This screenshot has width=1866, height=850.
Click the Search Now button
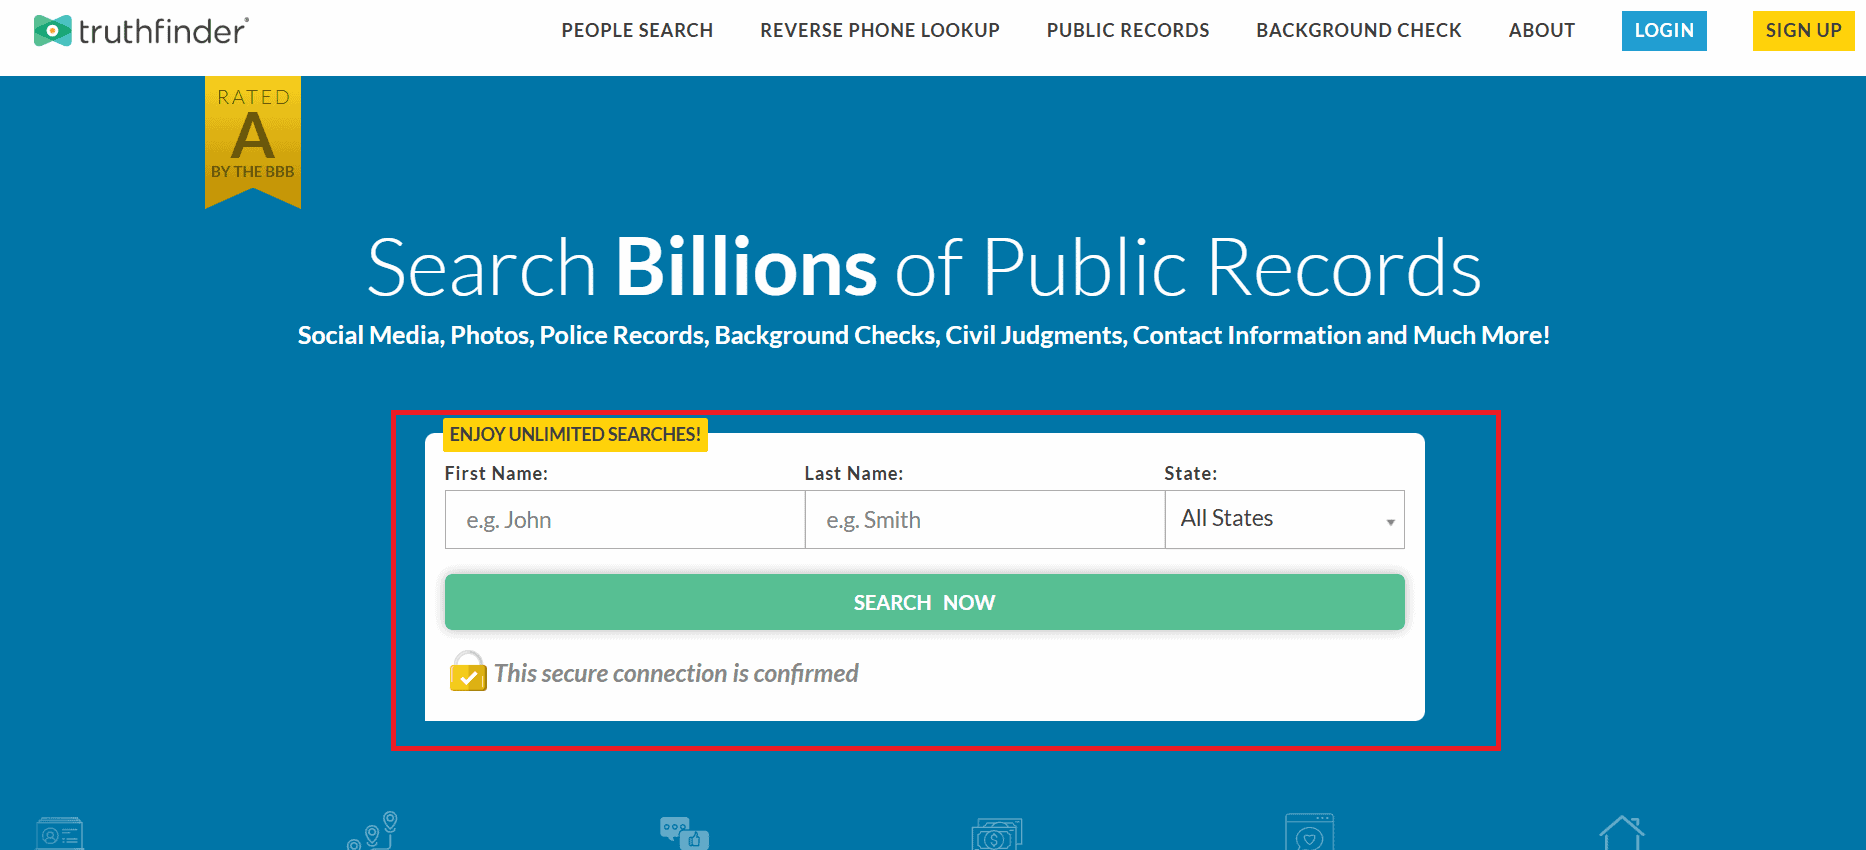coord(924,602)
